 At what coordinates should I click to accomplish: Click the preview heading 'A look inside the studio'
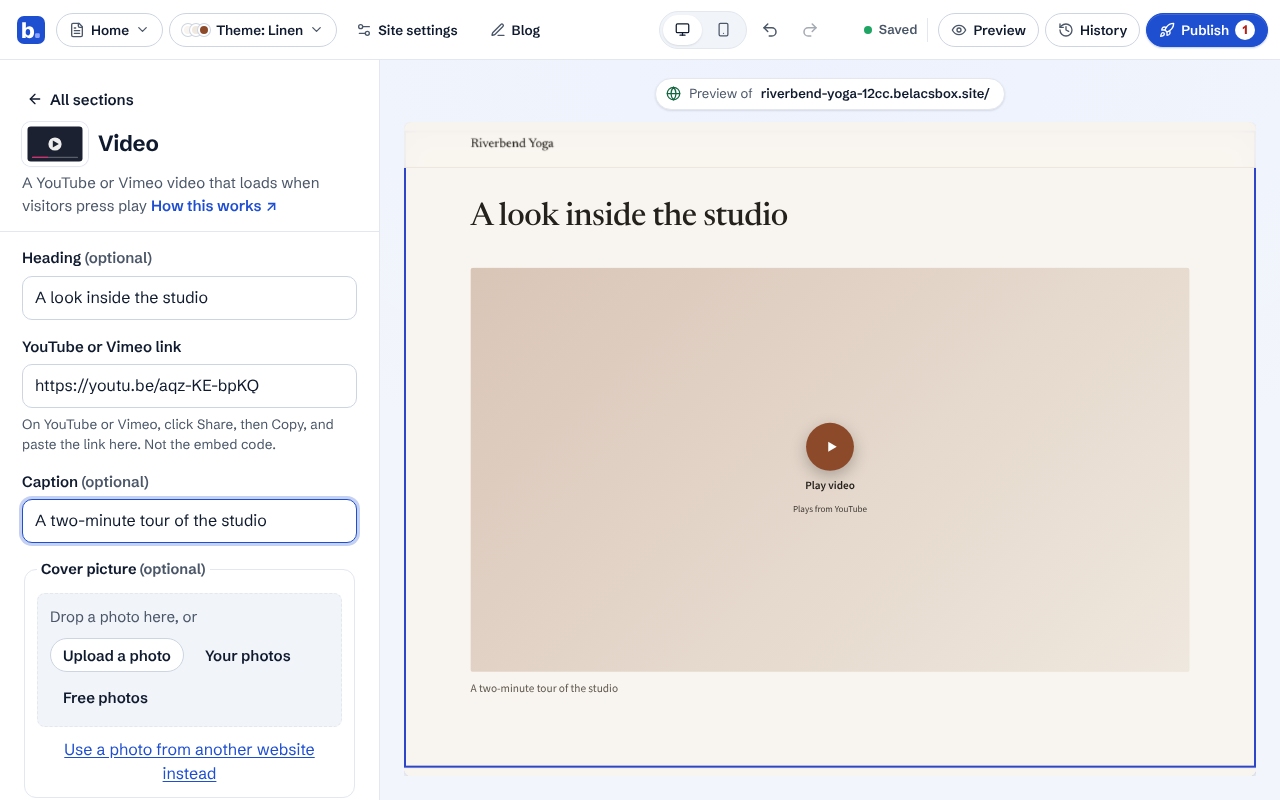click(629, 214)
